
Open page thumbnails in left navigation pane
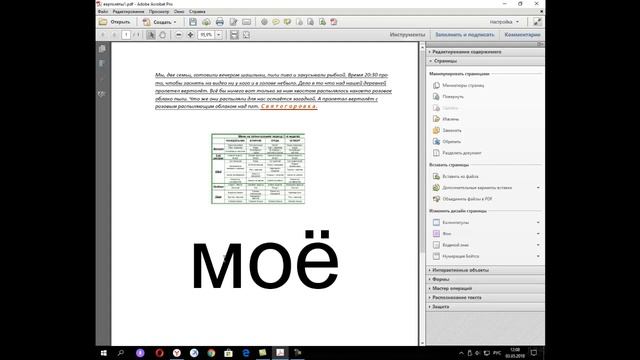pos(102,49)
